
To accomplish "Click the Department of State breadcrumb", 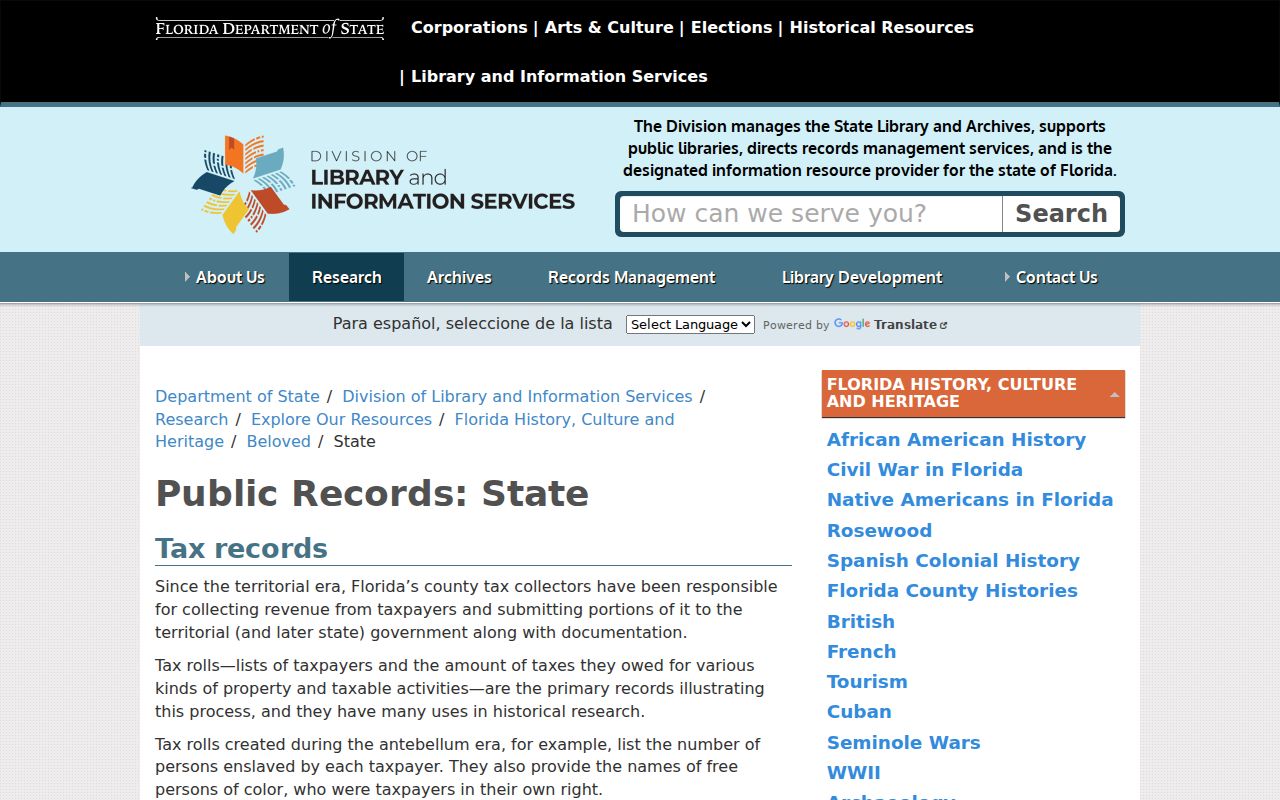I will [x=237, y=396].
